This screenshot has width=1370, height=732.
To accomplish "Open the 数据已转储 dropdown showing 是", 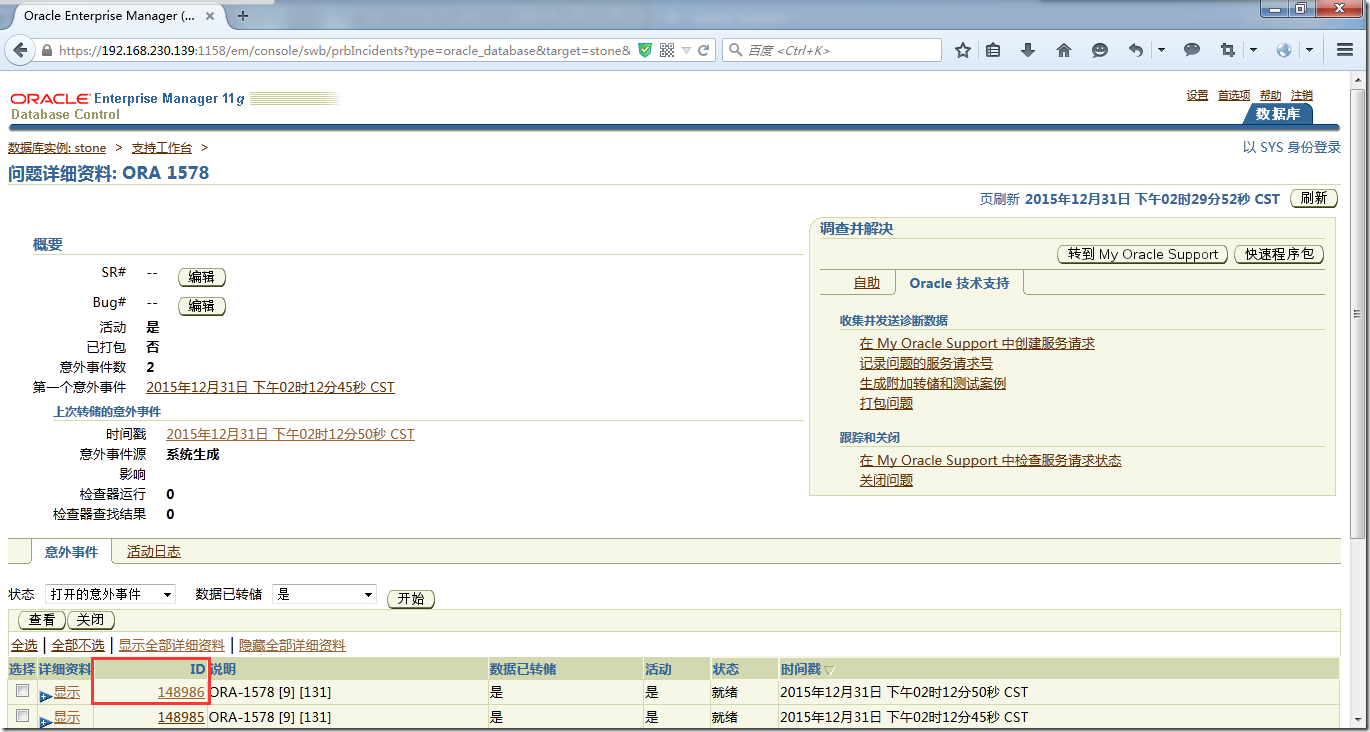I will pyautogui.click(x=325, y=594).
